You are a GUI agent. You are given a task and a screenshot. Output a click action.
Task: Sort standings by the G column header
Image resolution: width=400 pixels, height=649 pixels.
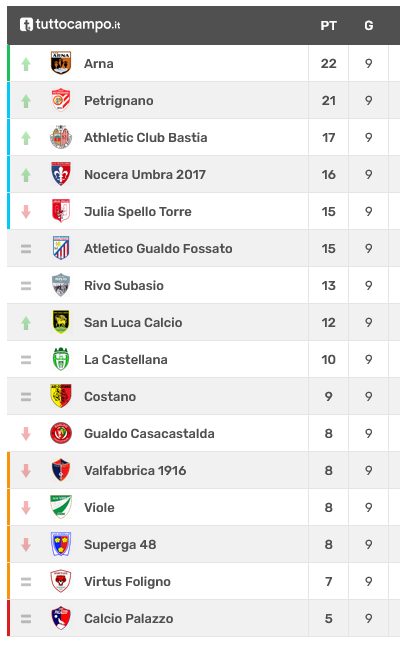(369, 26)
